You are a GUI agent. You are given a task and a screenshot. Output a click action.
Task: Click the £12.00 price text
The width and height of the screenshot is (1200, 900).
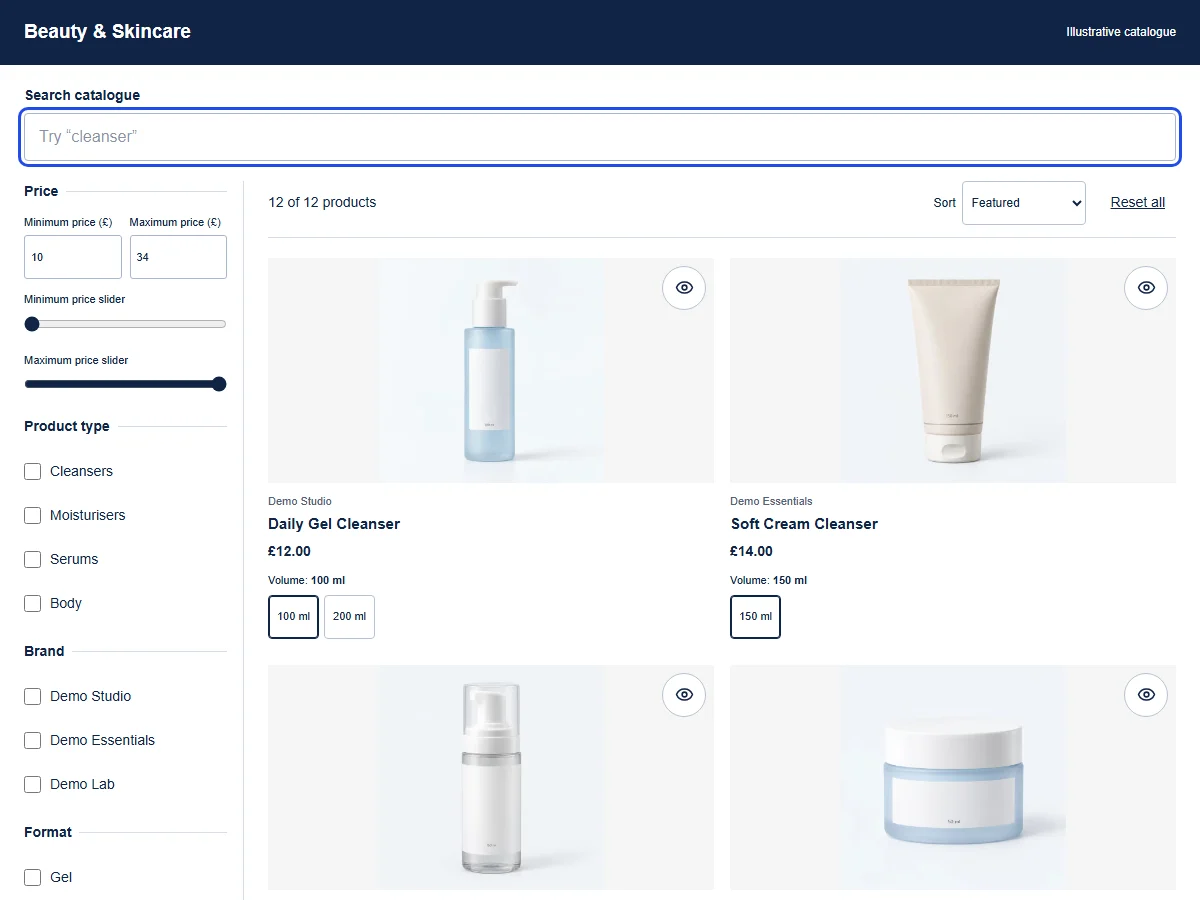[x=289, y=551]
